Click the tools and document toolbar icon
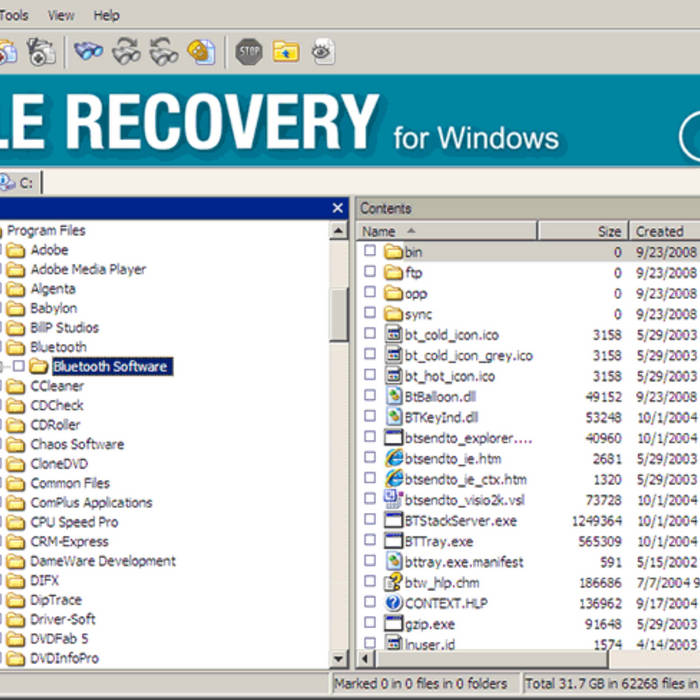This screenshot has width=700, height=700. point(41,51)
